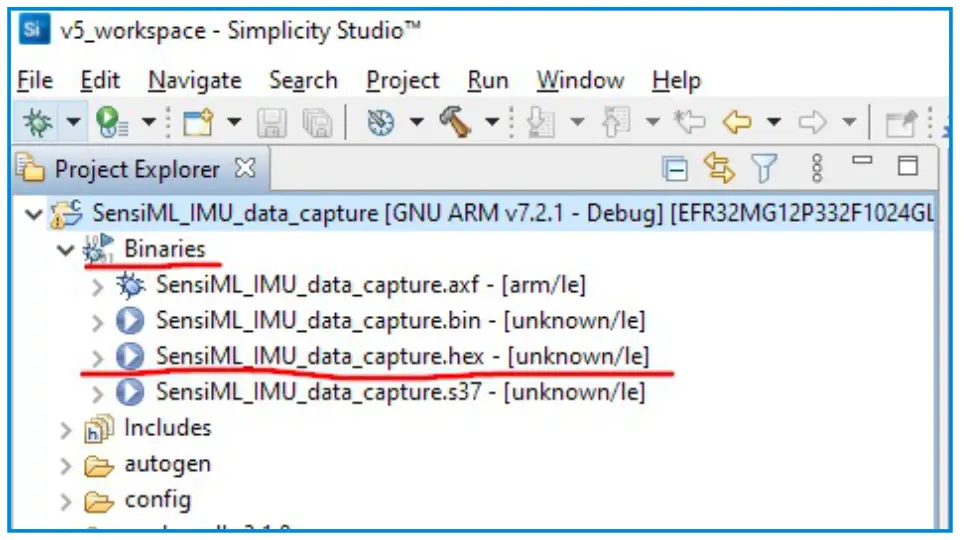The height and width of the screenshot is (540, 964).
Task: Open the New wizard dropdown arrow
Action: [234, 121]
